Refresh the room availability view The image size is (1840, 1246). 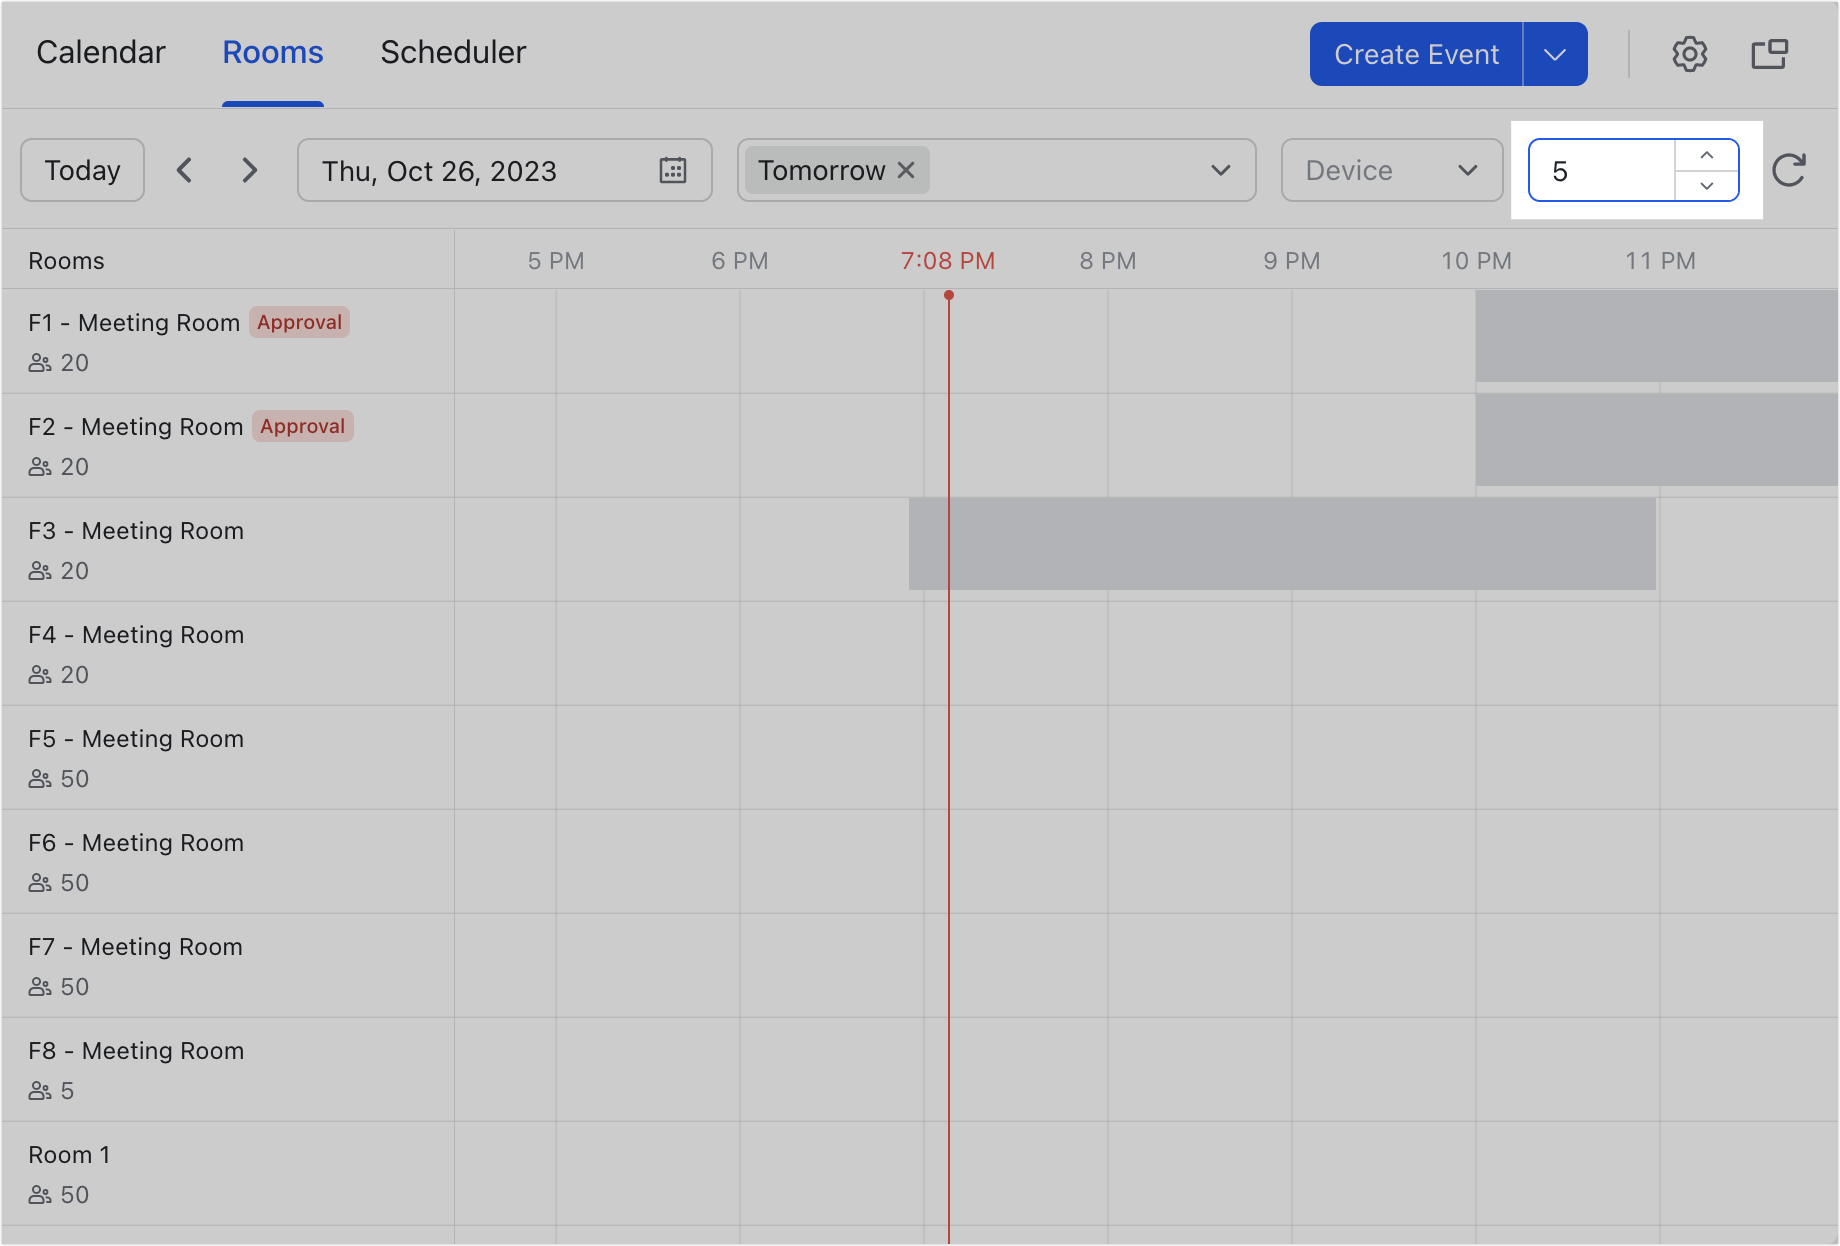[1790, 170]
